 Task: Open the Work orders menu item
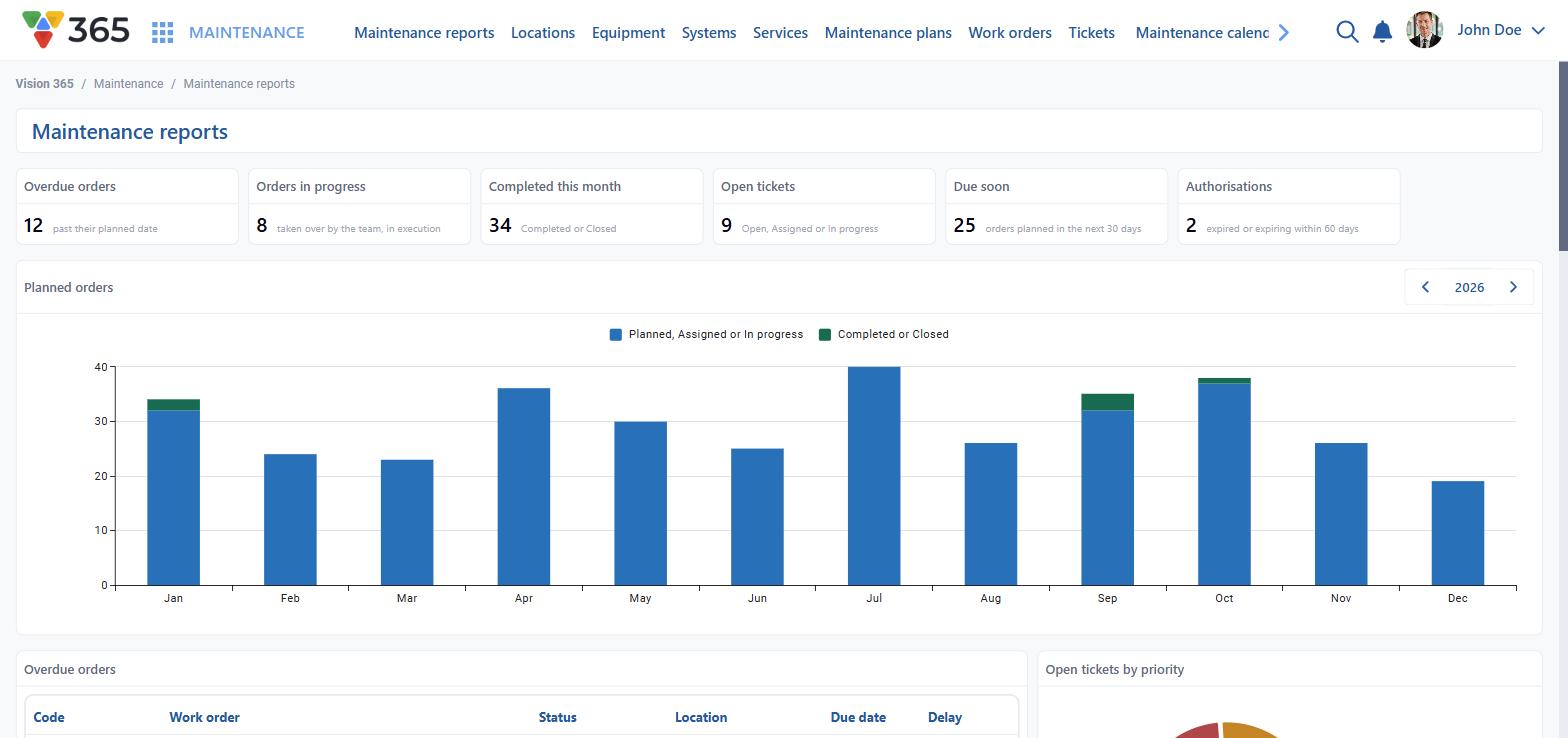1010,32
